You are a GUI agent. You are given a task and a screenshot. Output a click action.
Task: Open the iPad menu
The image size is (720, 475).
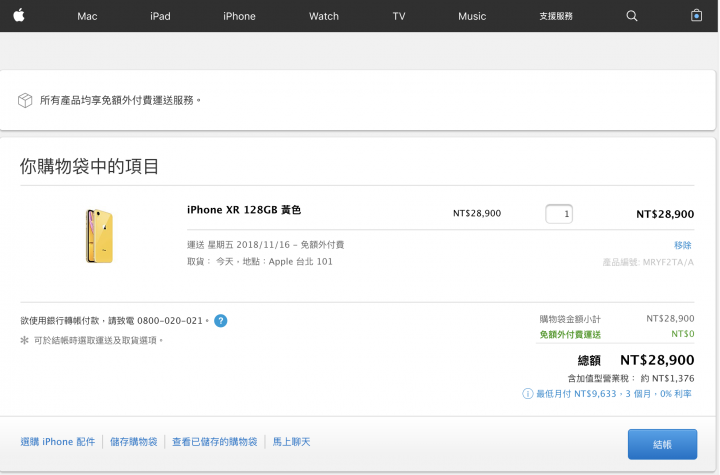[160, 17]
